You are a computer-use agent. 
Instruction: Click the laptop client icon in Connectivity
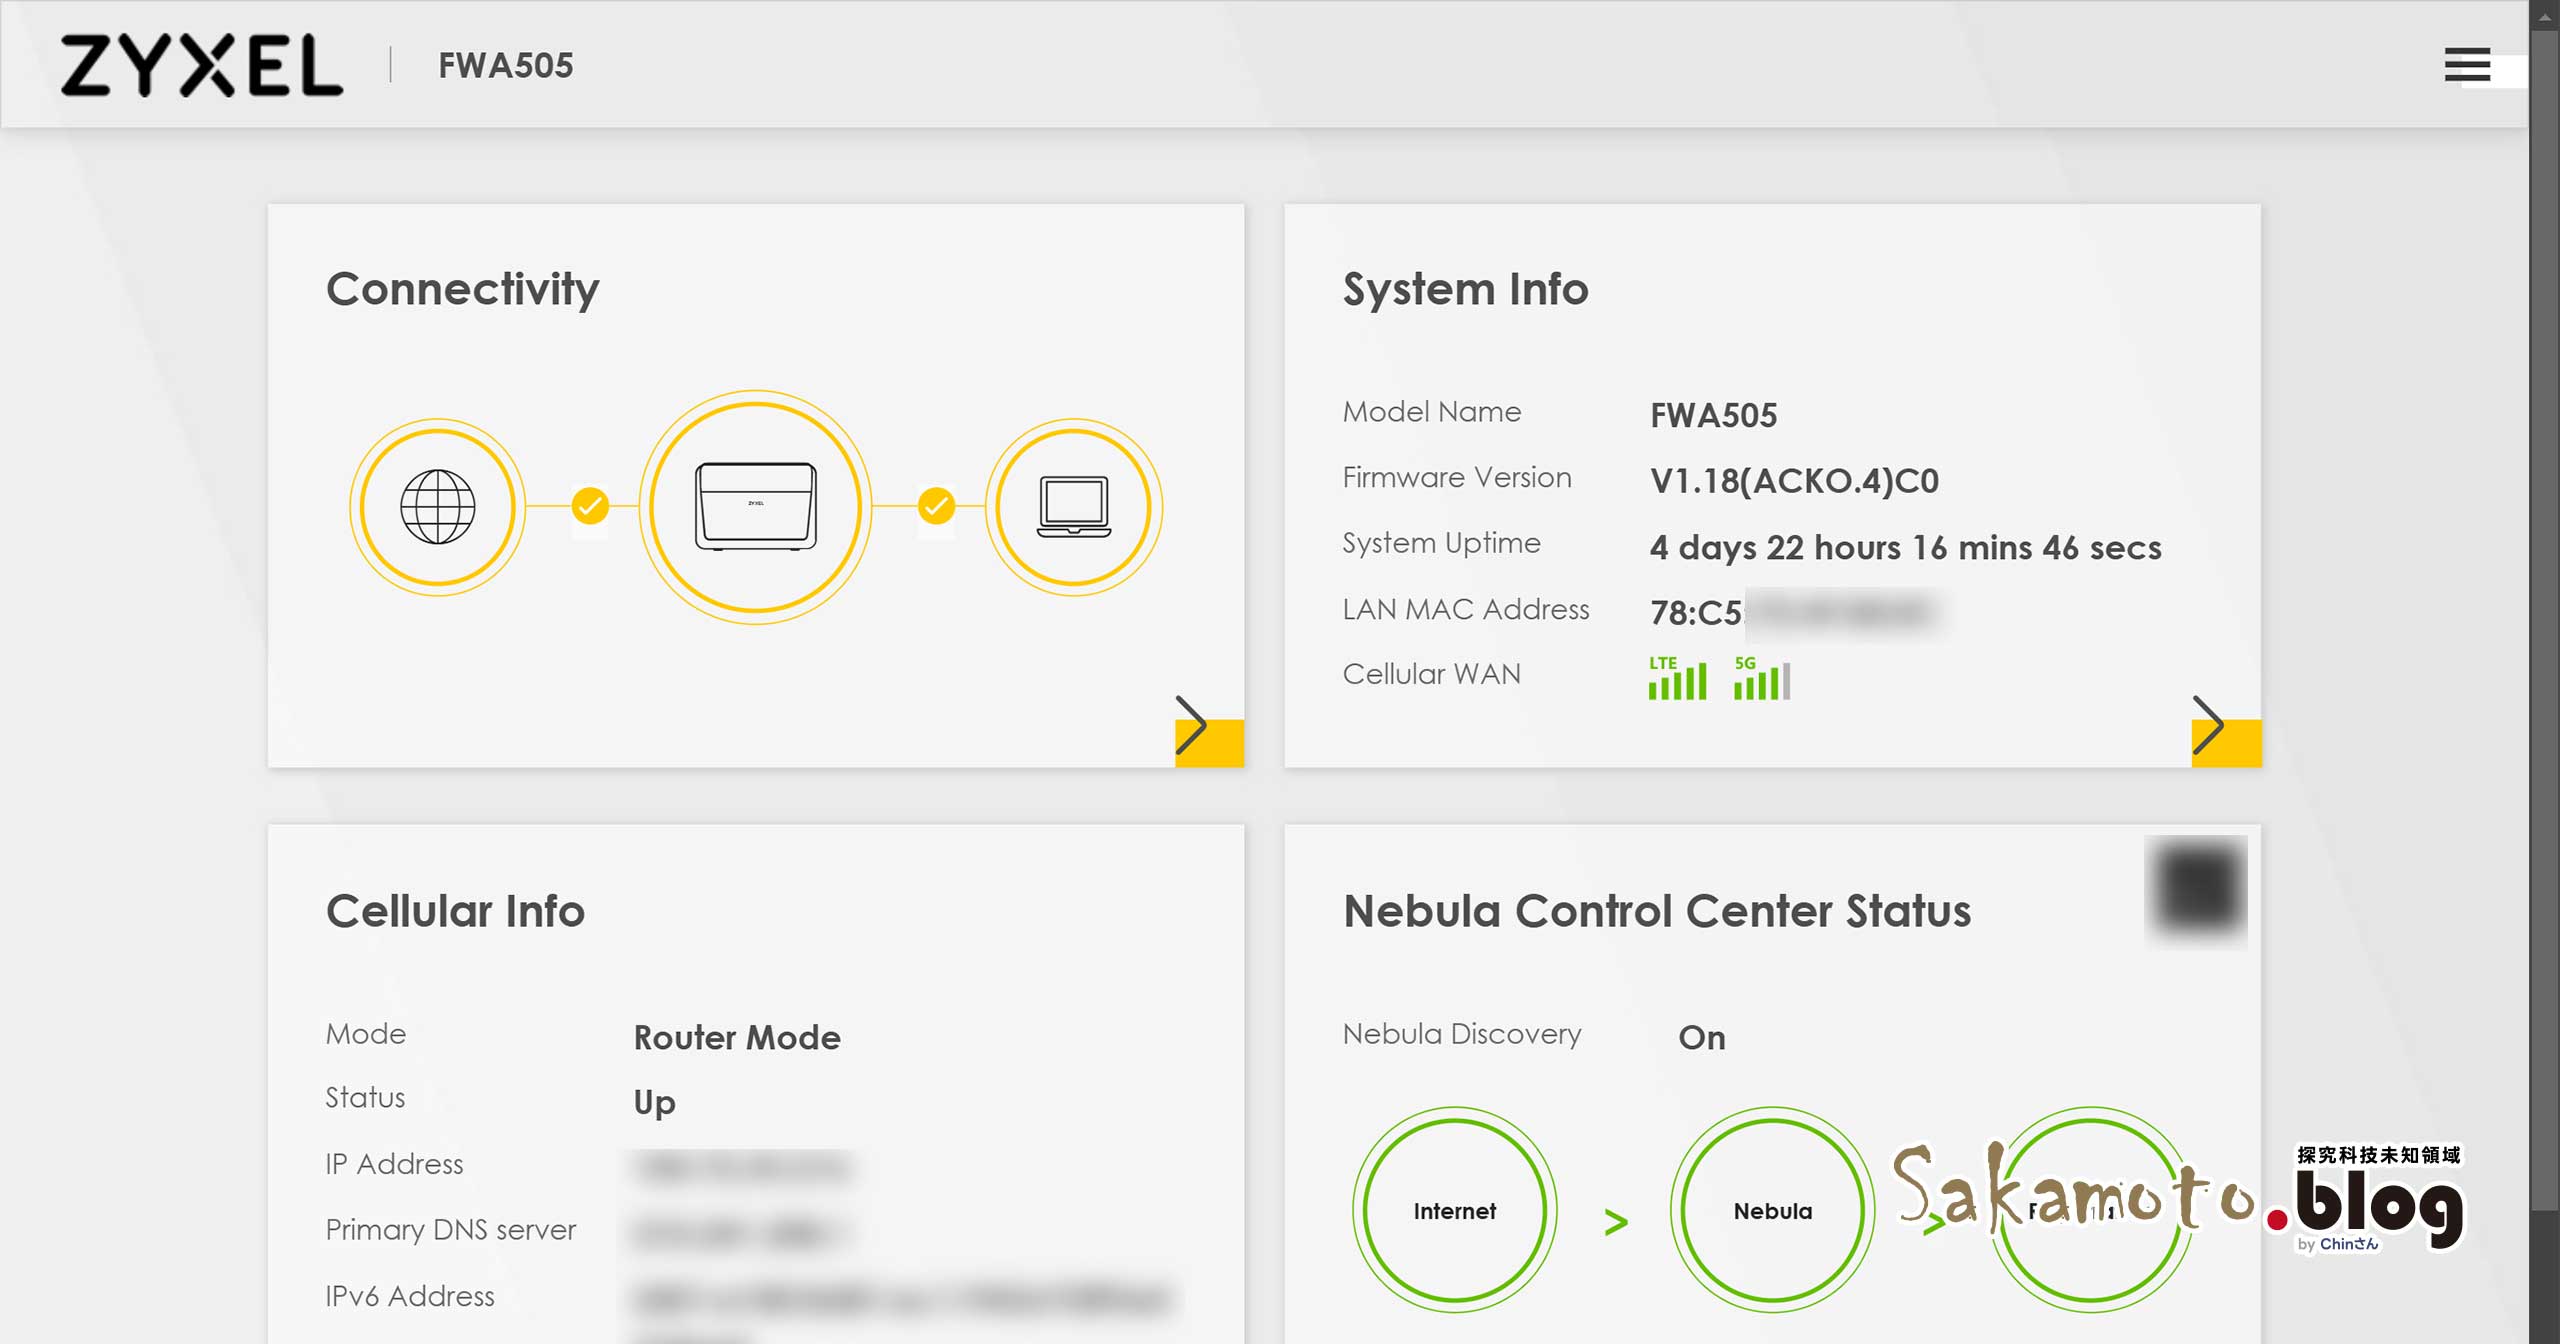point(1074,507)
